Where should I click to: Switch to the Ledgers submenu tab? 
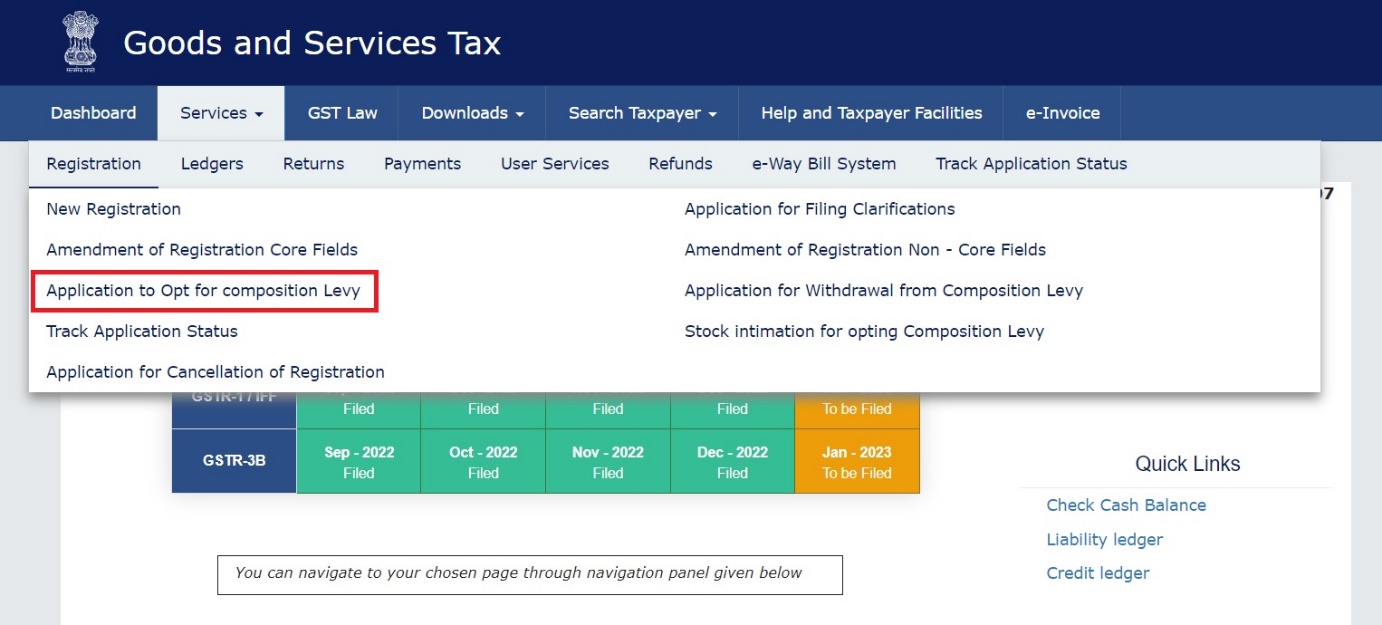(x=212, y=164)
